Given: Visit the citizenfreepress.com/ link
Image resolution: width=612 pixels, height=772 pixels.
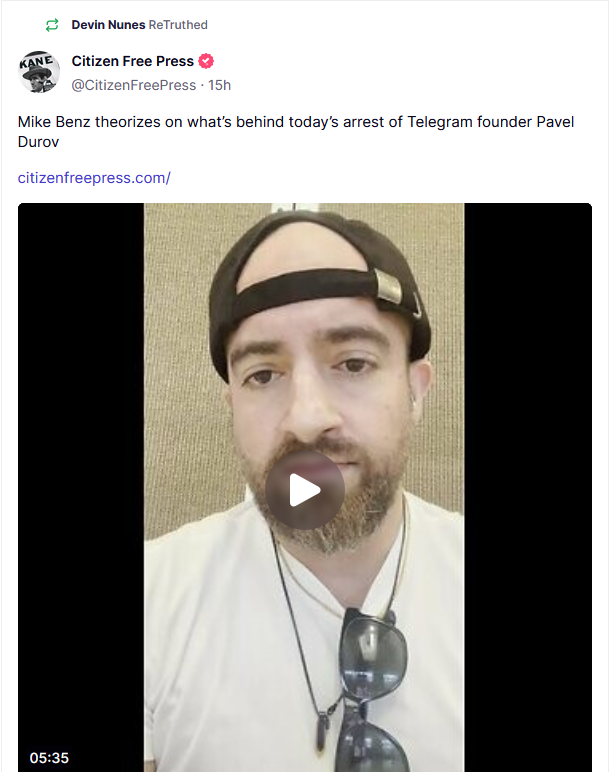Looking at the screenshot, I should pos(94,178).
